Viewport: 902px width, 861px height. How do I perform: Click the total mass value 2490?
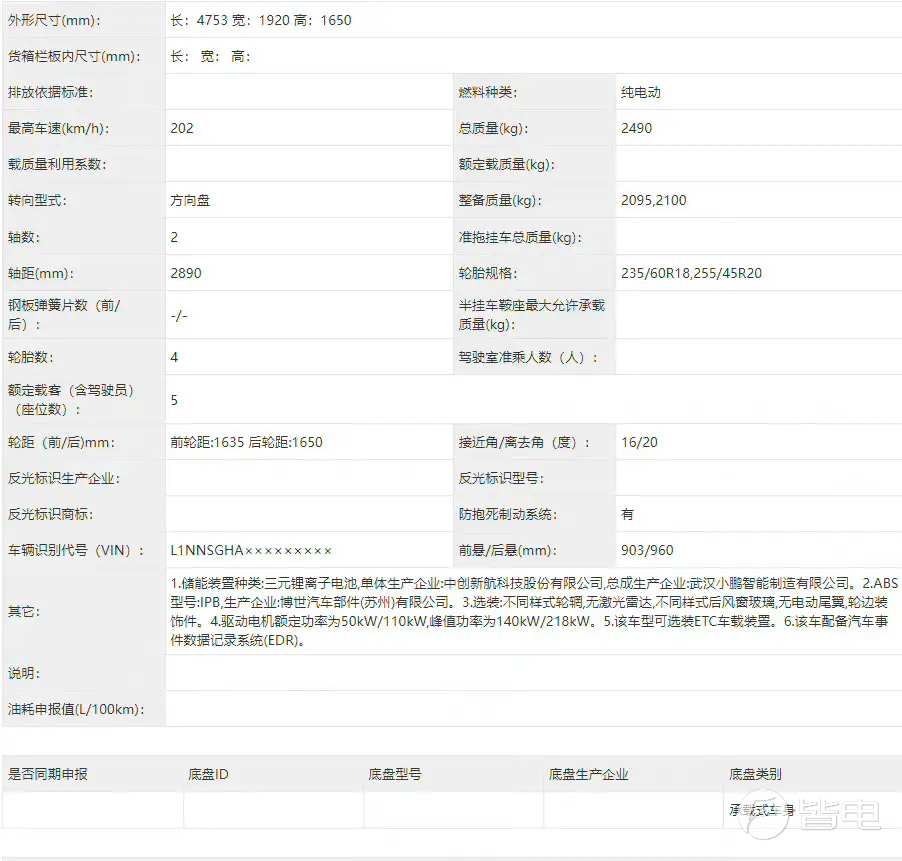[x=636, y=128]
